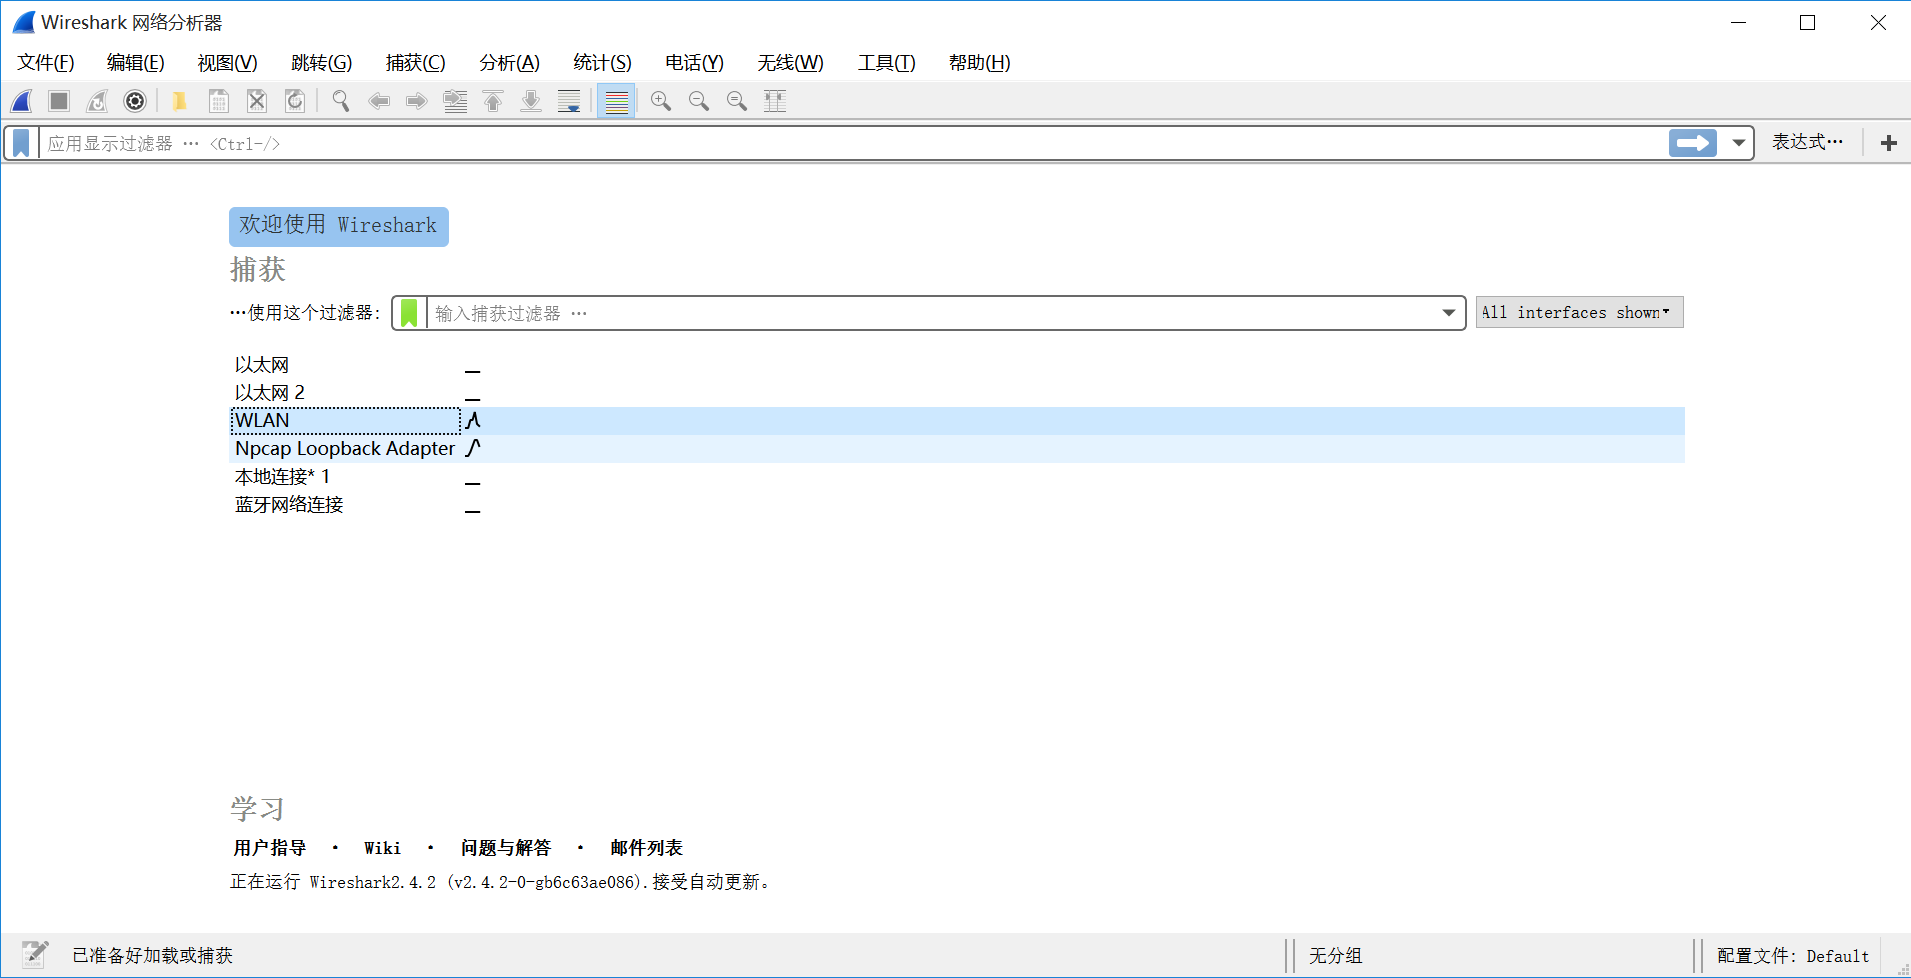This screenshot has height=978, width=1911.
Task: Open the All interfaces shown dropdown
Action: [x=1580, y=312]
